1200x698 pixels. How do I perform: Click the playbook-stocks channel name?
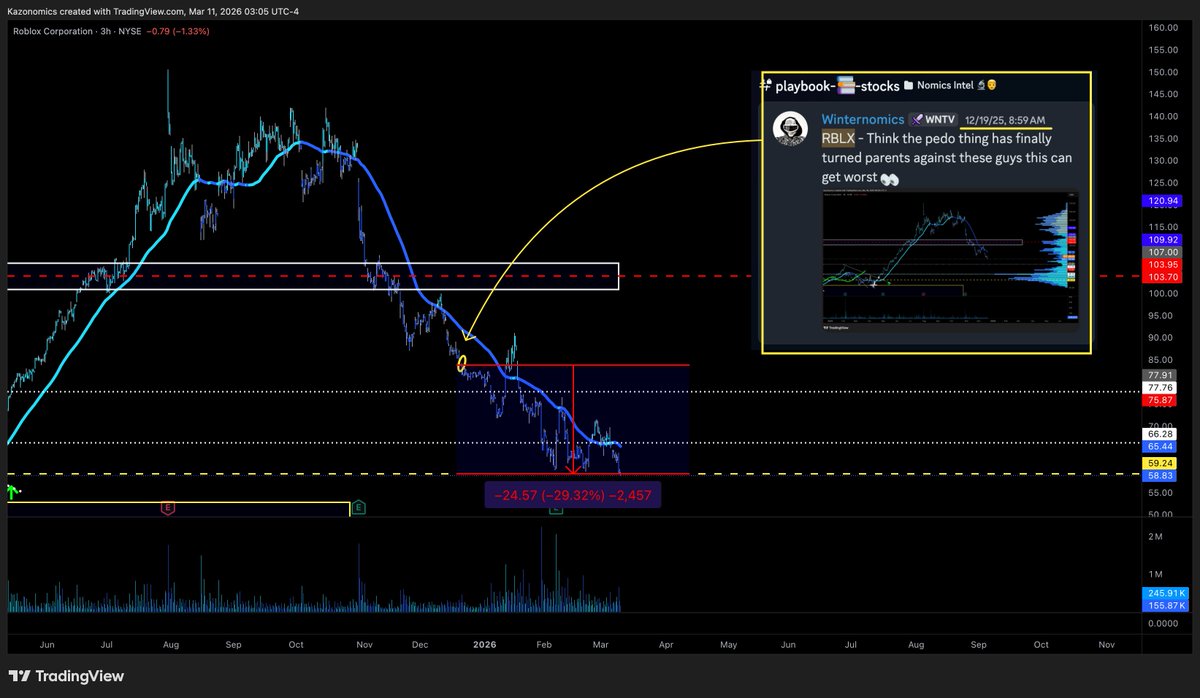[837, 86]
